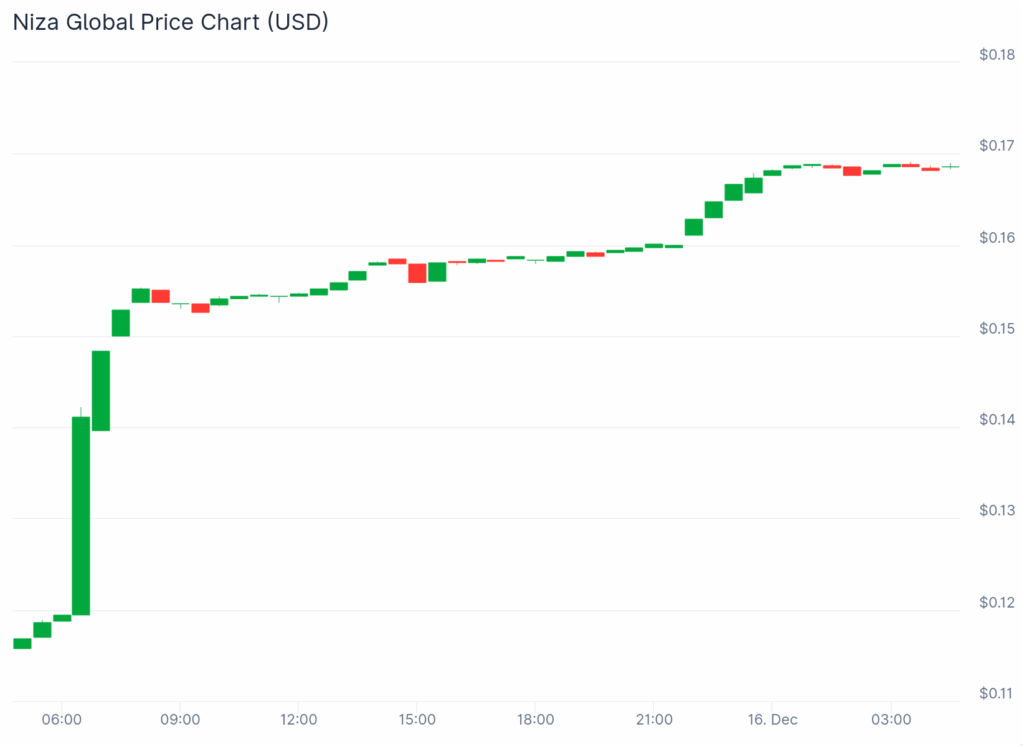
Task: Click the $0.17 price axis label
Action: coord(996,146)
